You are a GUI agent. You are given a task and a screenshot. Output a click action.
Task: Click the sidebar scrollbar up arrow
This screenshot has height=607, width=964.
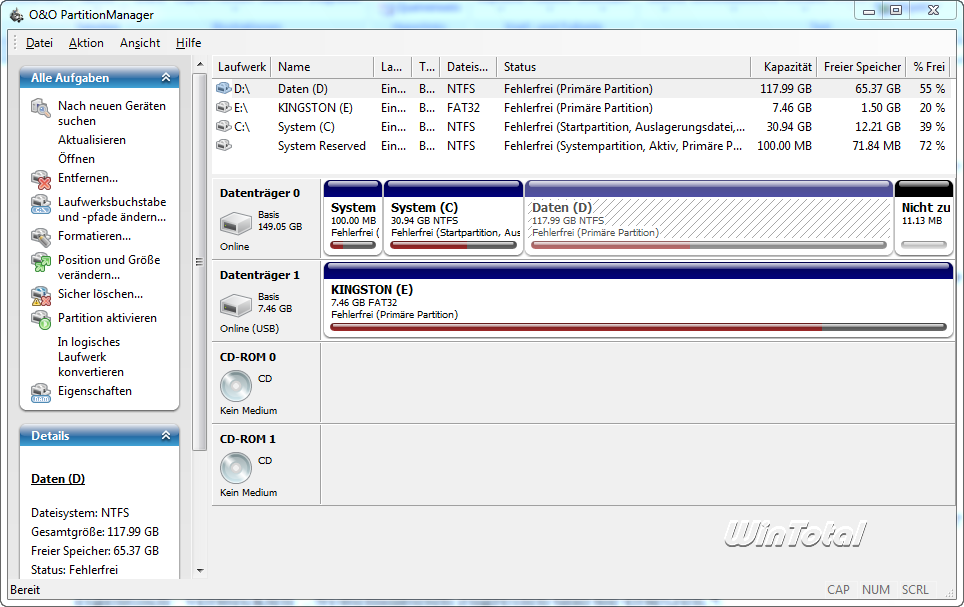200,64
